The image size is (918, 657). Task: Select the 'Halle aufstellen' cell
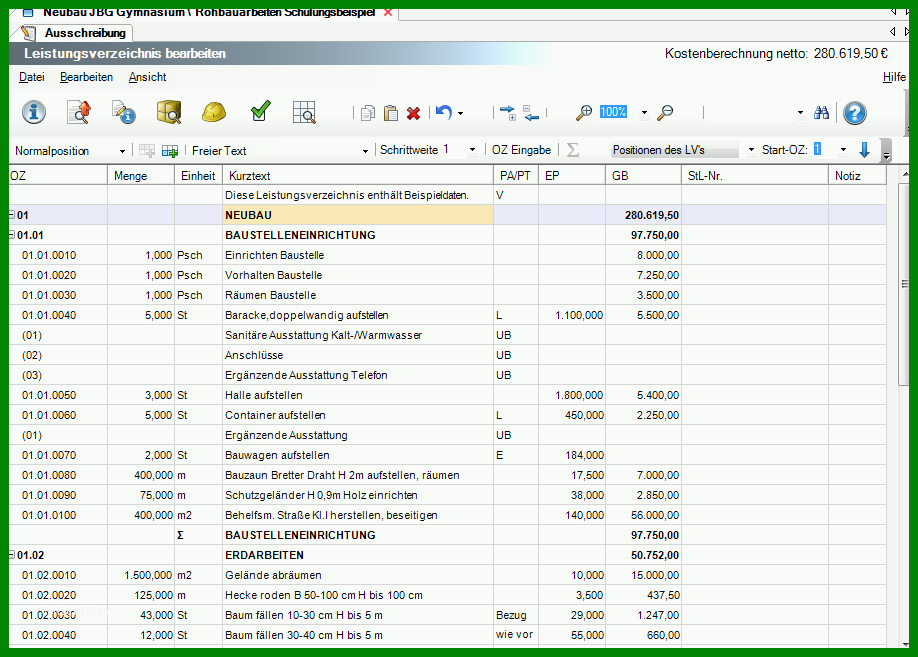(358, 395)
